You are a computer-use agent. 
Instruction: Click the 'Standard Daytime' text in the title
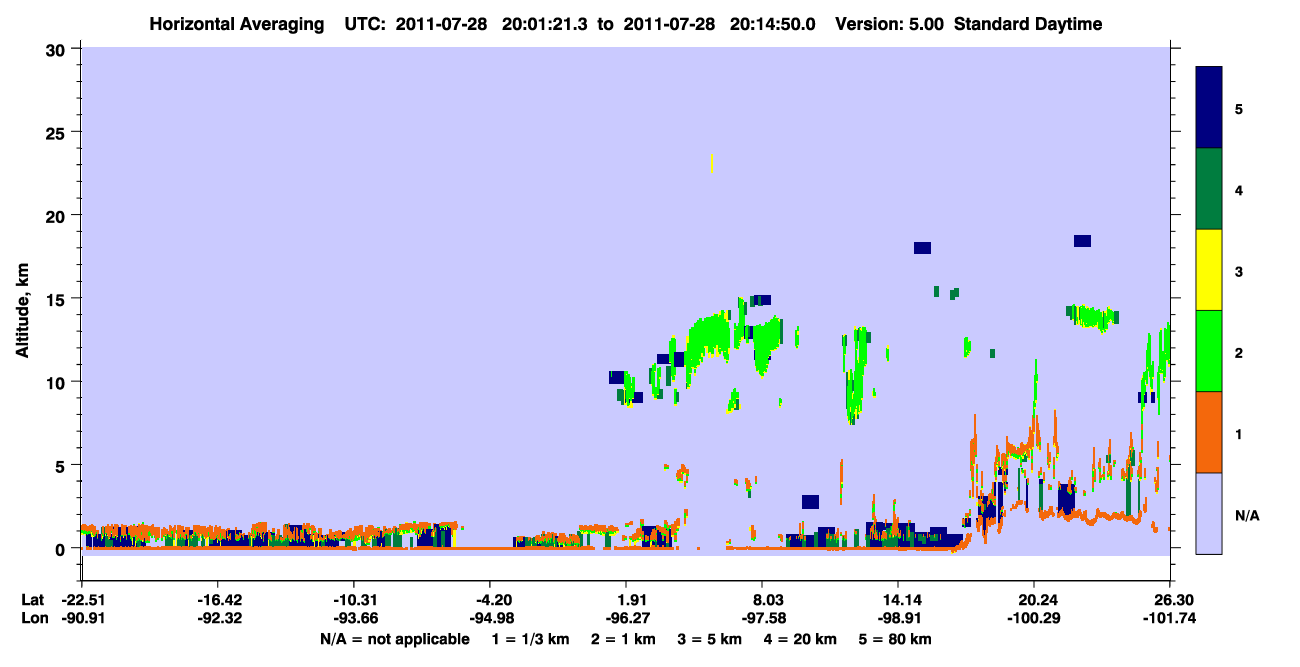[x=1028, y=24]
